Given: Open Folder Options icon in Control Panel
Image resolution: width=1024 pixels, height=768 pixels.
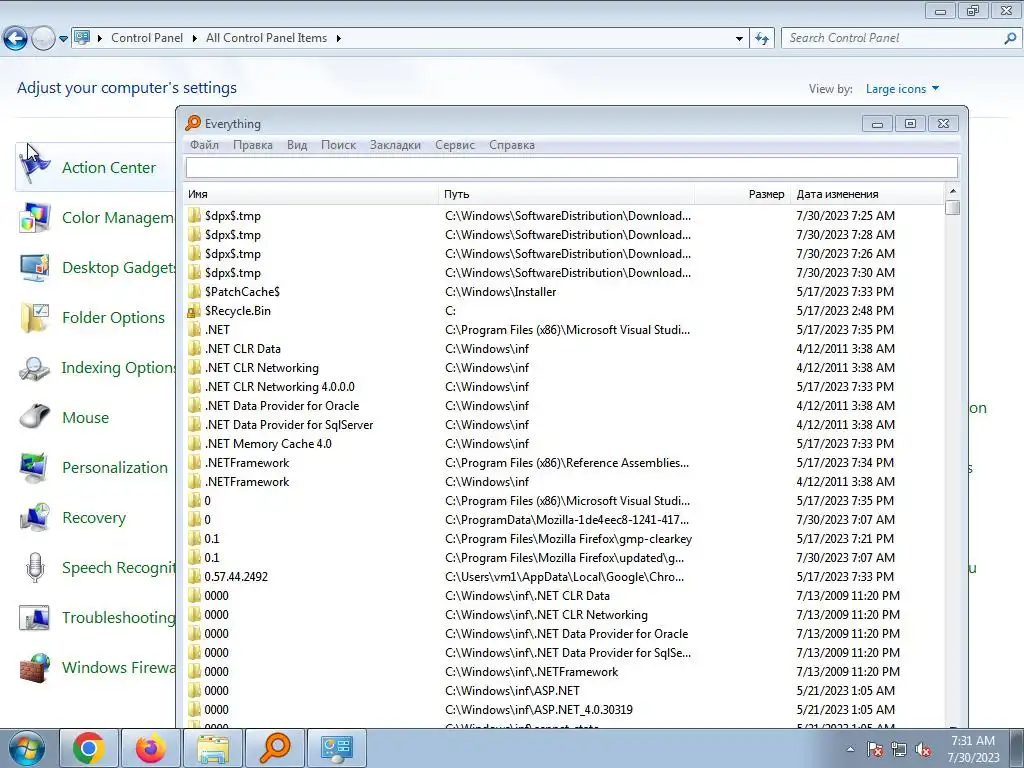Looking at the screenshot, I should coord(35,317).
